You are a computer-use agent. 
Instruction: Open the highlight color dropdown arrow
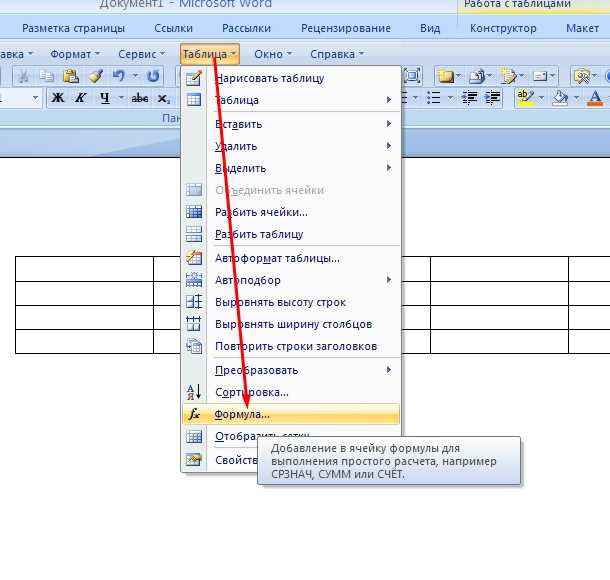[x=541, y=98]
